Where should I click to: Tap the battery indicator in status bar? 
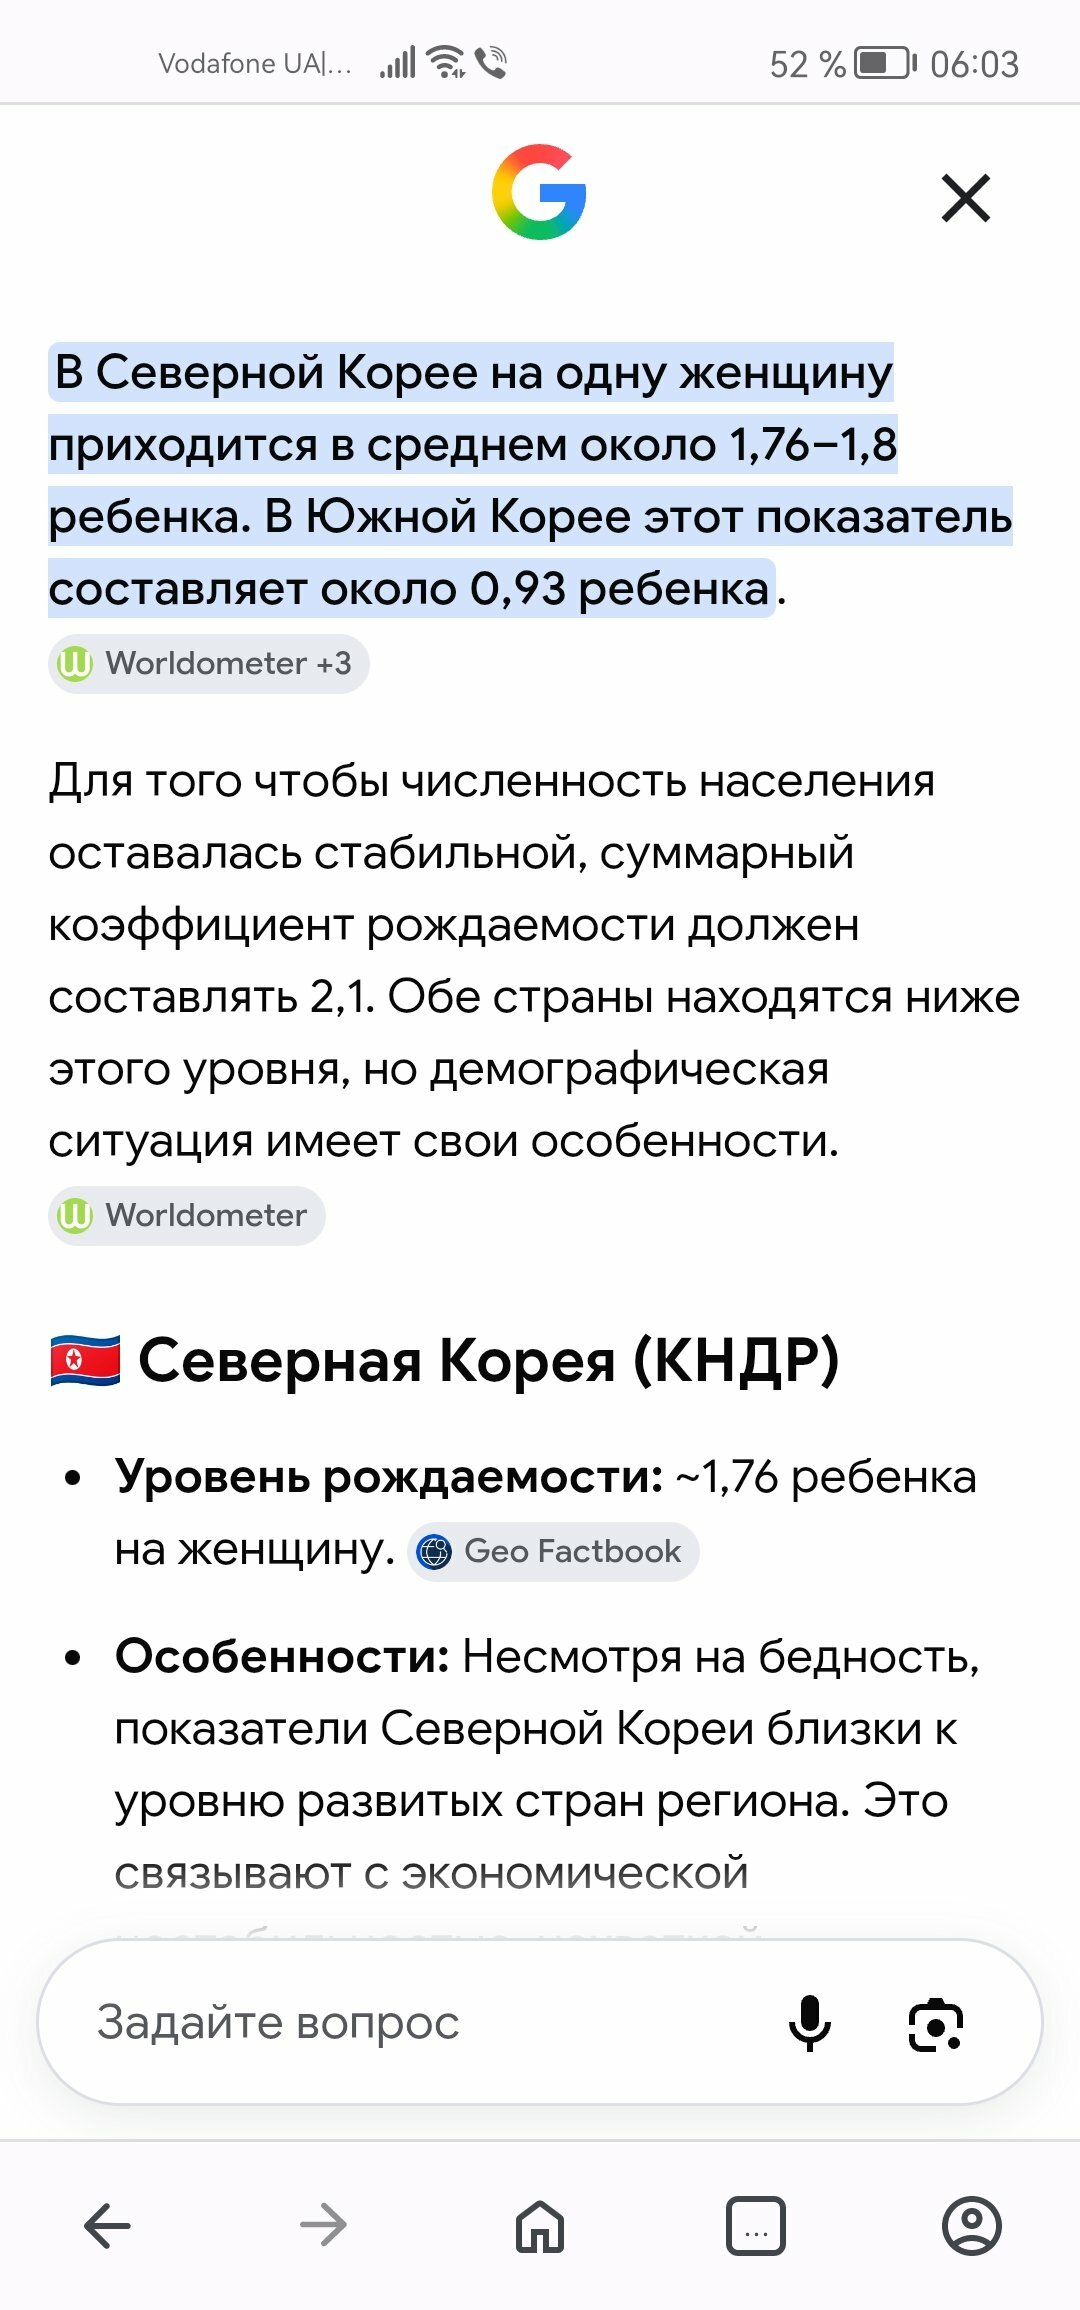885,63
